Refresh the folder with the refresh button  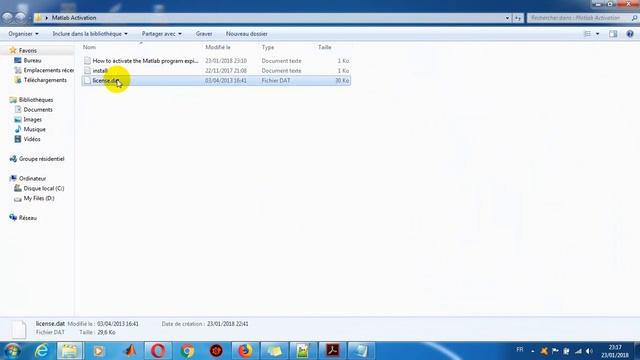click(x=518, y=18)
